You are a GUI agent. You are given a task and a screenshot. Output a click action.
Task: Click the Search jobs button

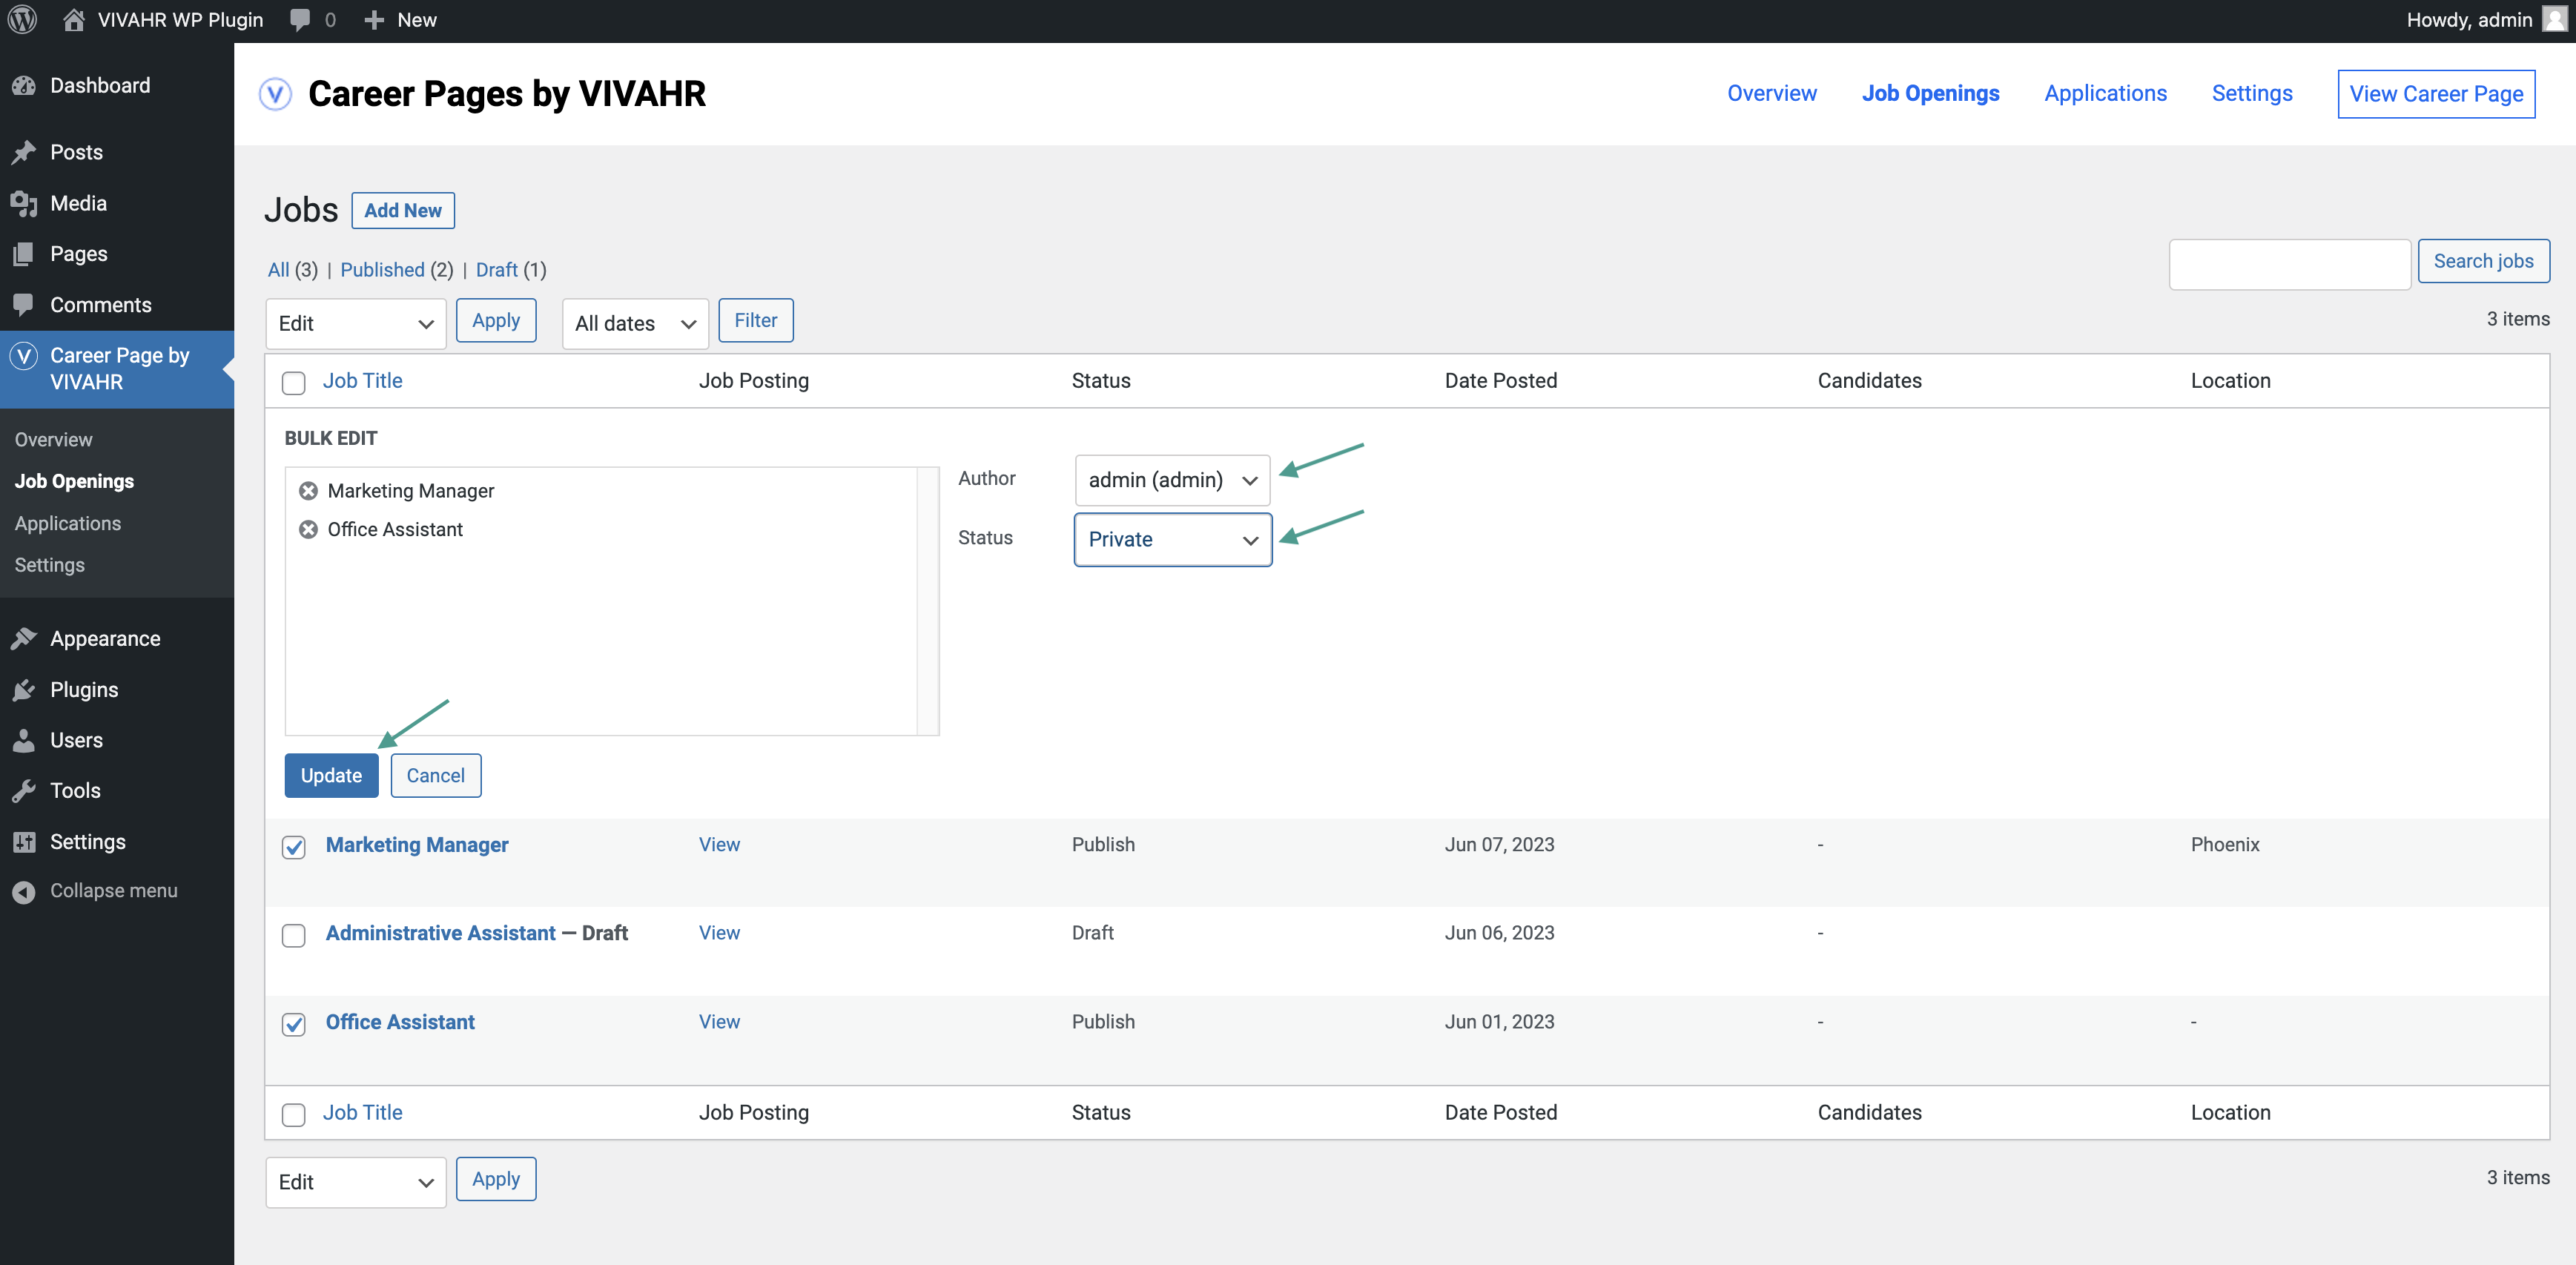pos(2483,261)
